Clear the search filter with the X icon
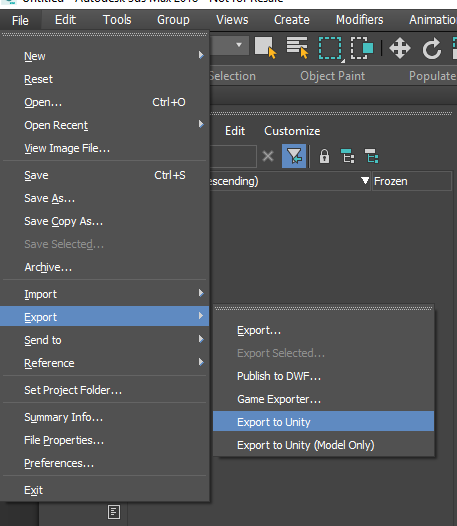Viewport: 457px width, 526px height. click(x=268, y=156)
